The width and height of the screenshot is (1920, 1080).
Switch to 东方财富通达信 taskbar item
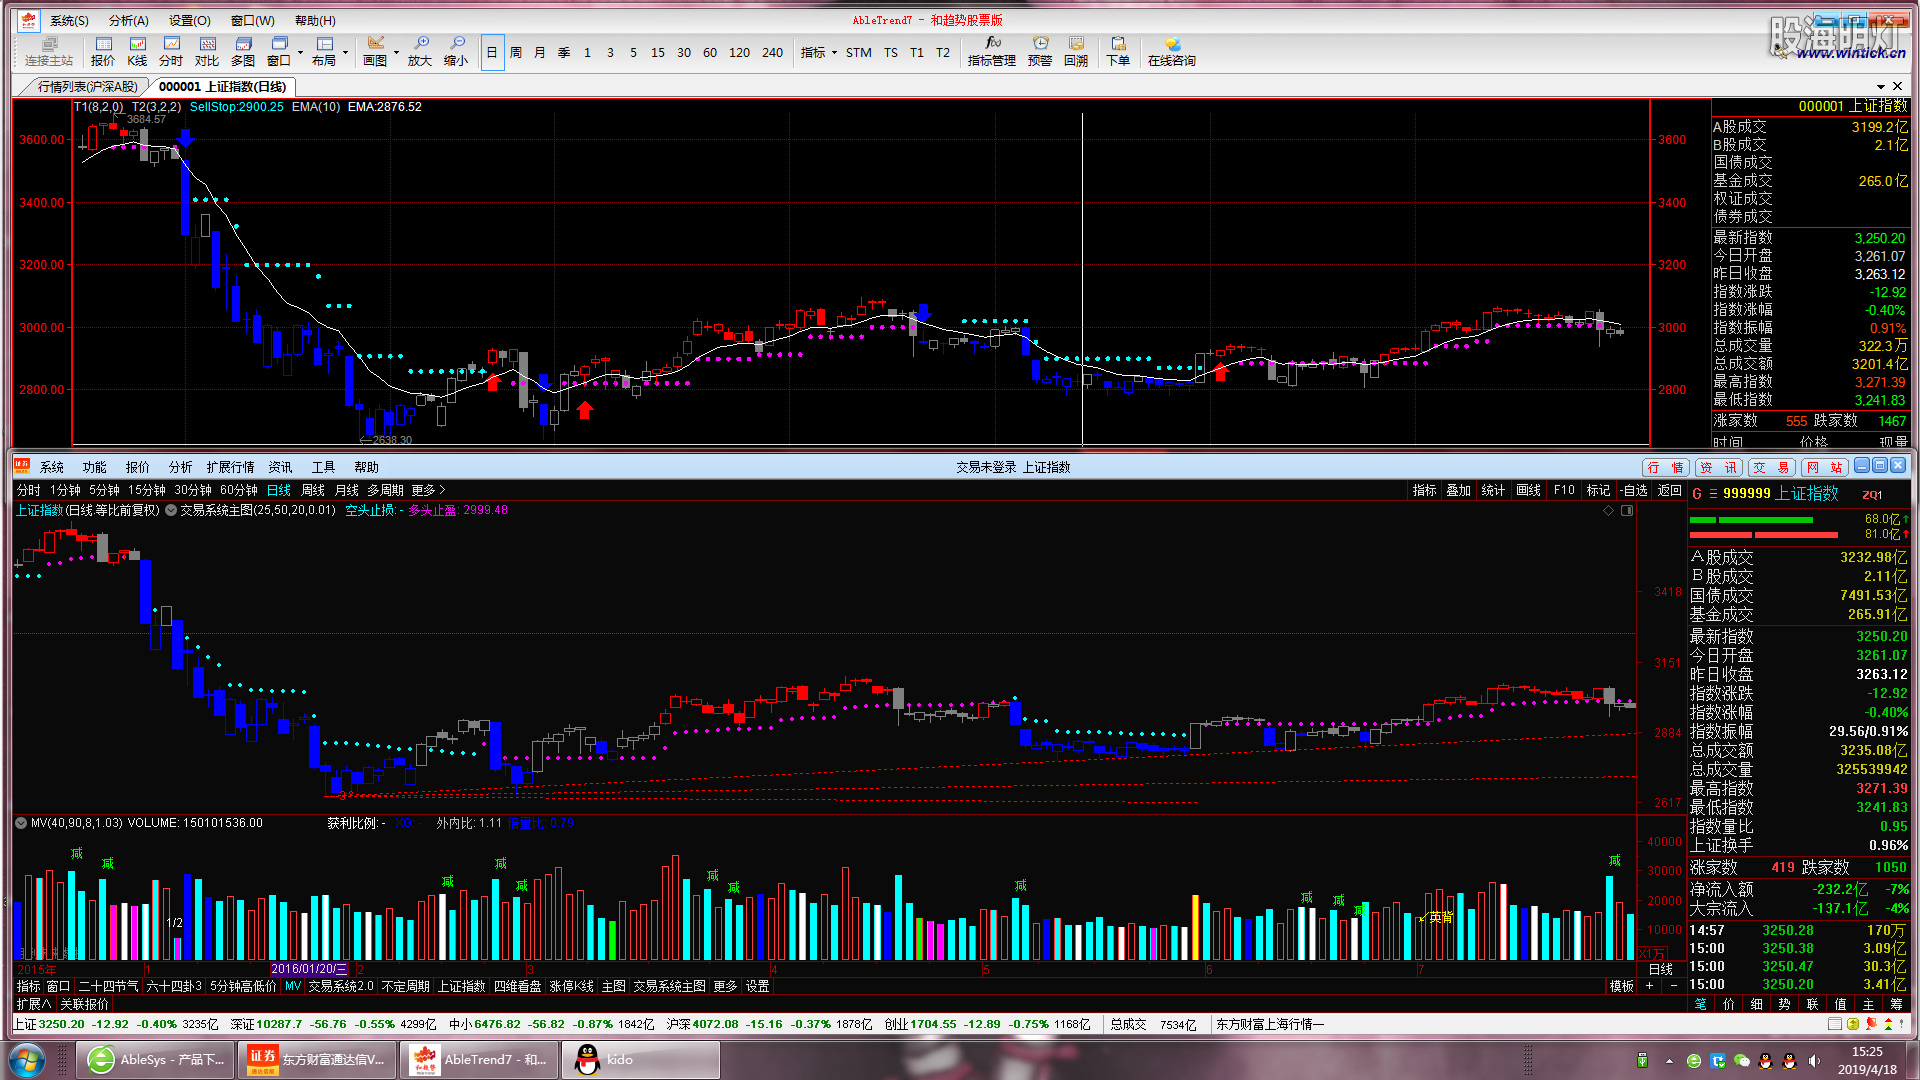[x=317, y=1060]
